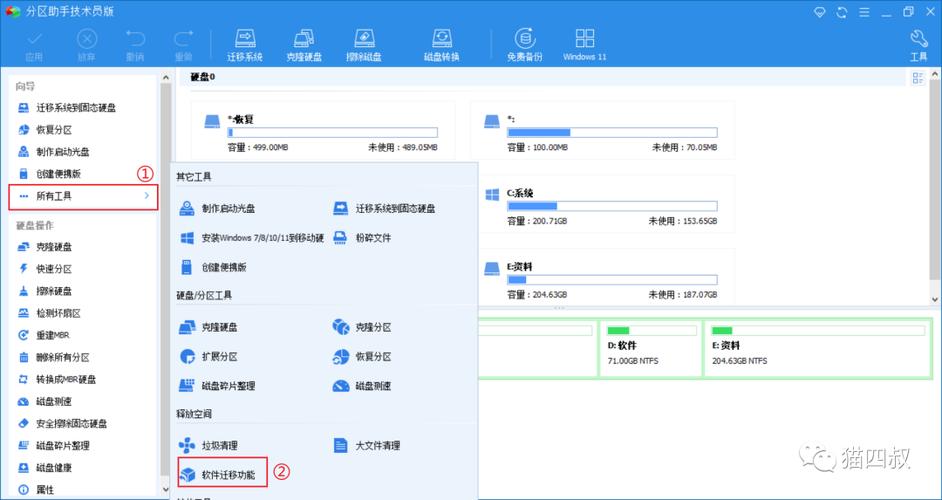Open the hamburger menu in title bar
Screen dimensions: 942x500
pyautogui.click(x=864, y=12)
